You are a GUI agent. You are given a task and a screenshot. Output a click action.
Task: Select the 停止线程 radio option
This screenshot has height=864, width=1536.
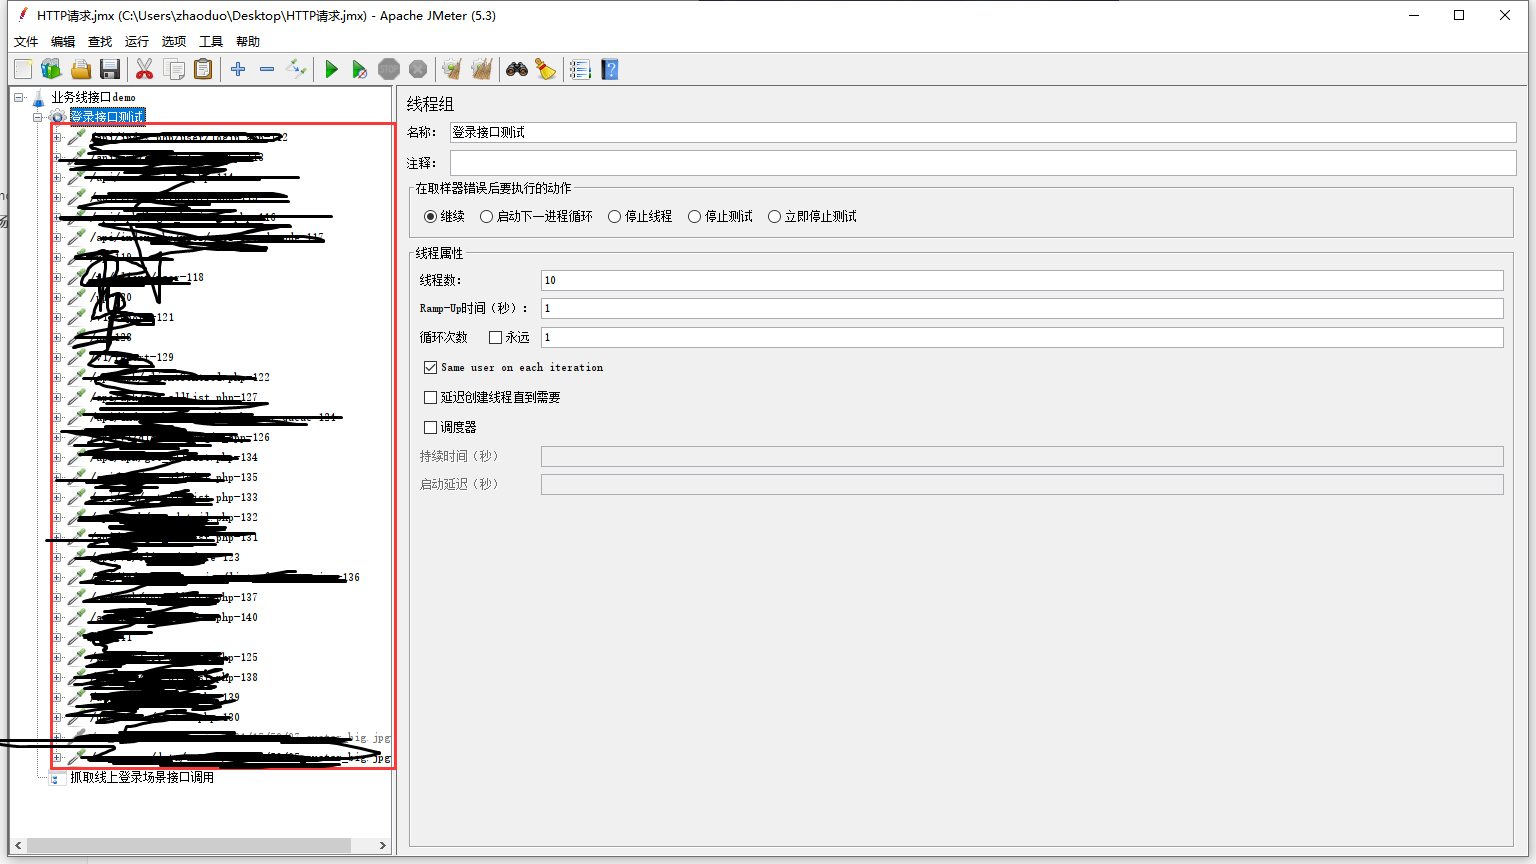click(x=615, y=217)
